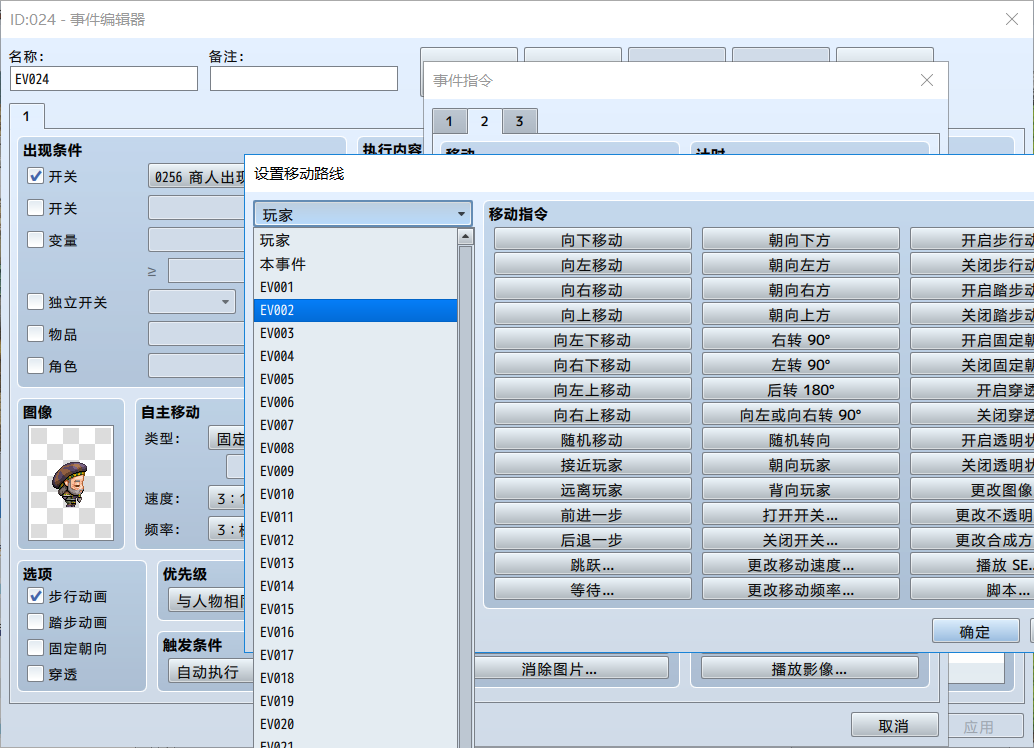Screen dimensions: 1034x748
Task: Click the 名称 field containing EV024
Action: click(104, 79)
